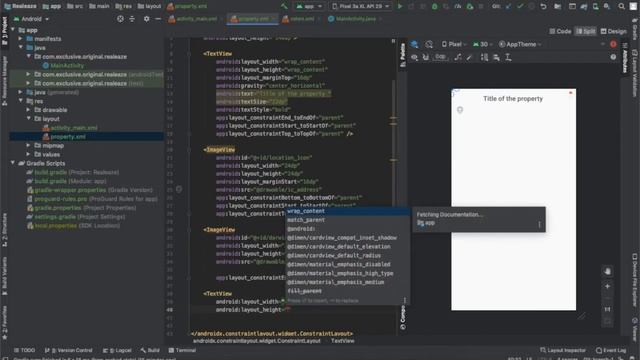
Task: Open the Pixel preview device dropdown
Action: (x=454, y=44)
